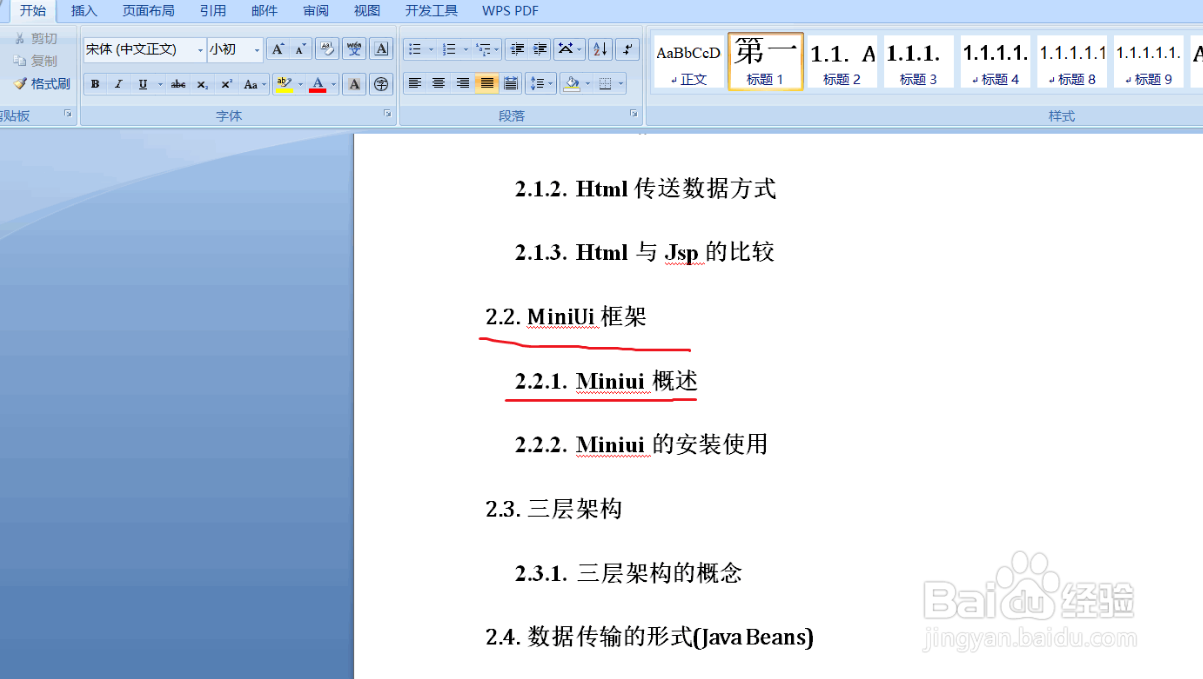This screenshot has width=1203, height=679.
Task: Apply strikethrough formatting
Action: click(x=178, y=84)
